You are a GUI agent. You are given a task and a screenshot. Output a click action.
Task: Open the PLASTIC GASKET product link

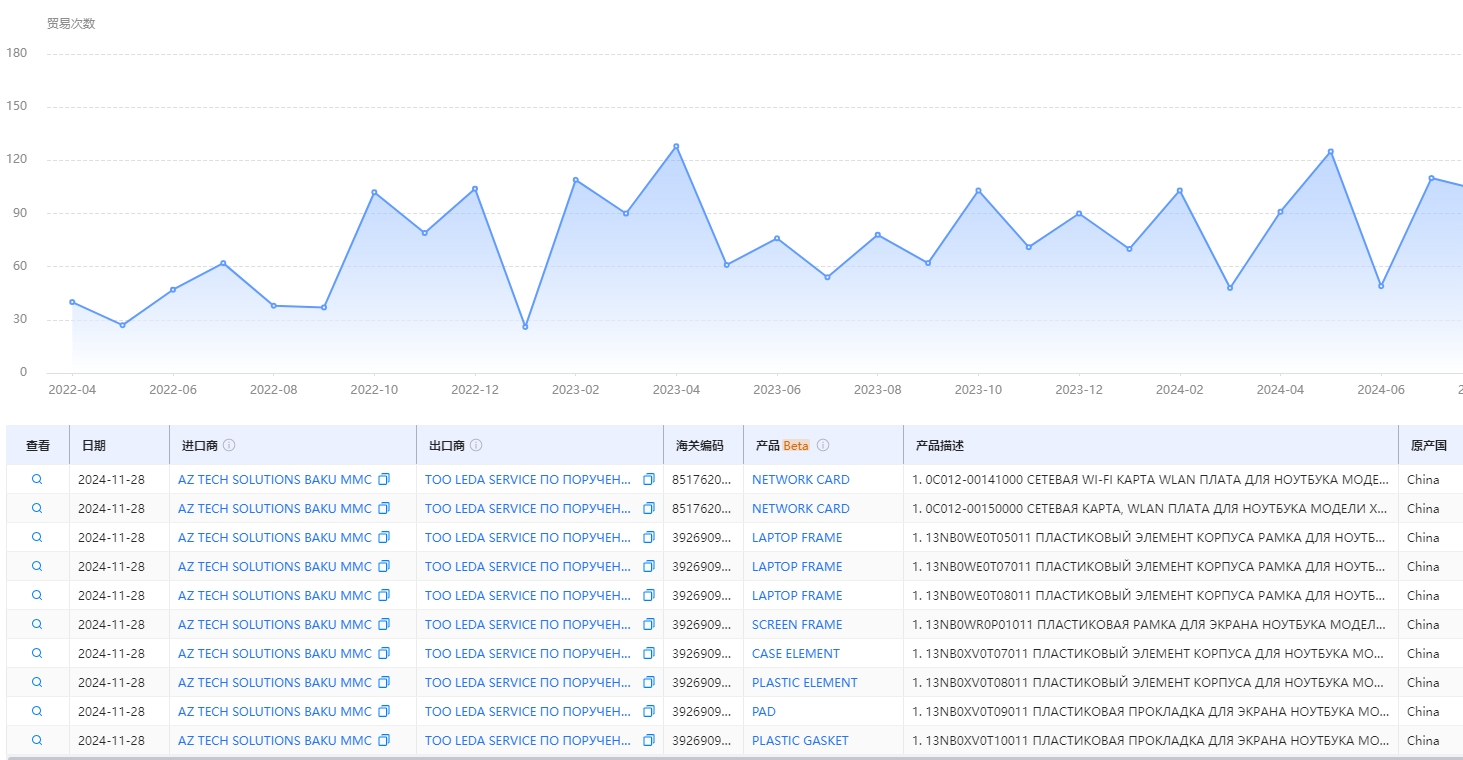(800, 741)
